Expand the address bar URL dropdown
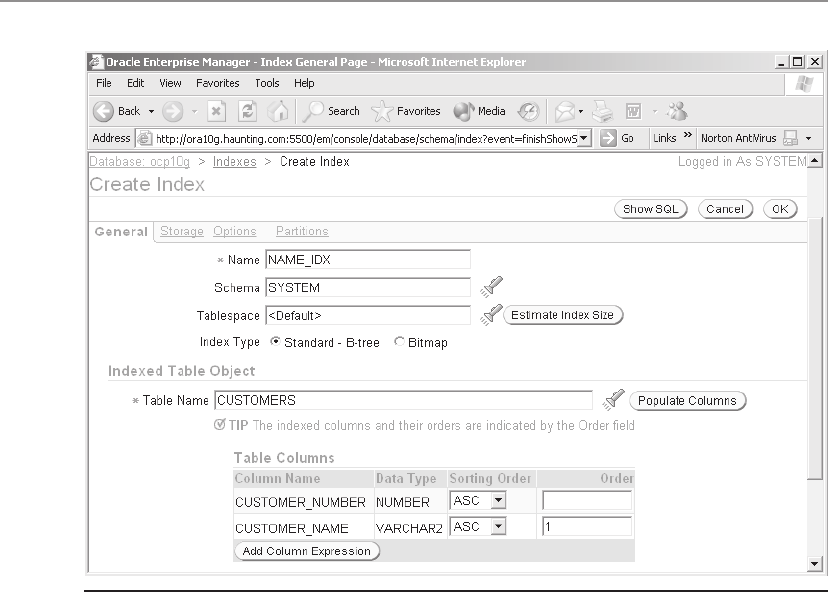Screen dimensions: 828x592 (x=584, y=138)
